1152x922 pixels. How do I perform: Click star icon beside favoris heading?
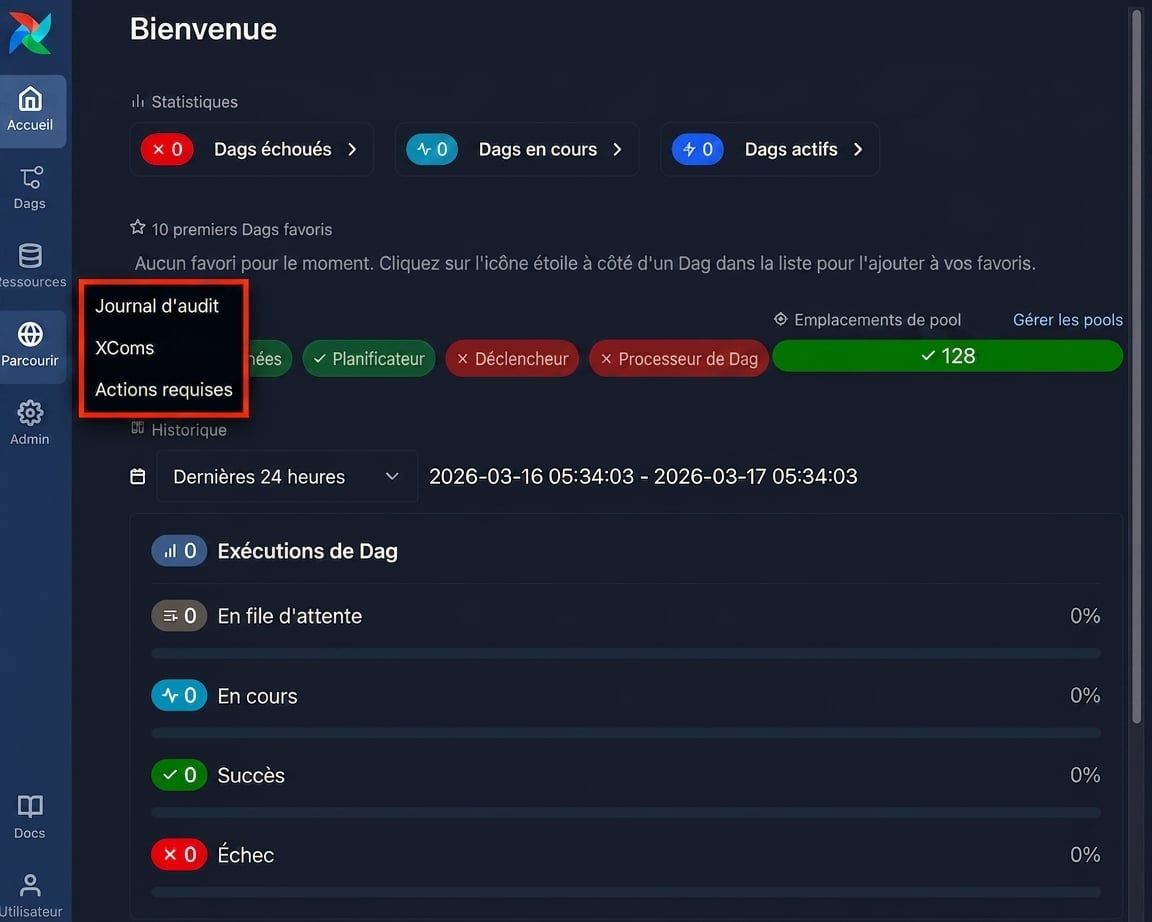tap(137, 228)
